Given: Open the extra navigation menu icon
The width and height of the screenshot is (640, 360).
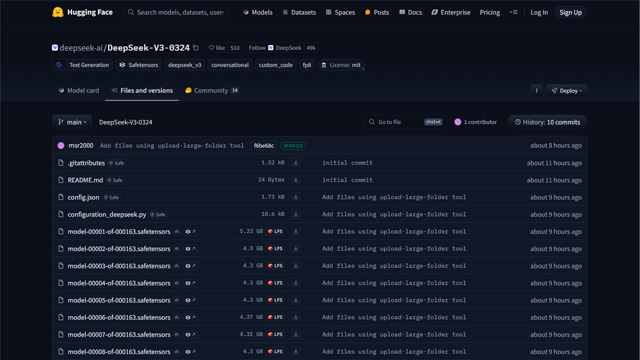Looking at the screenshot, I should tap(513, 12).
